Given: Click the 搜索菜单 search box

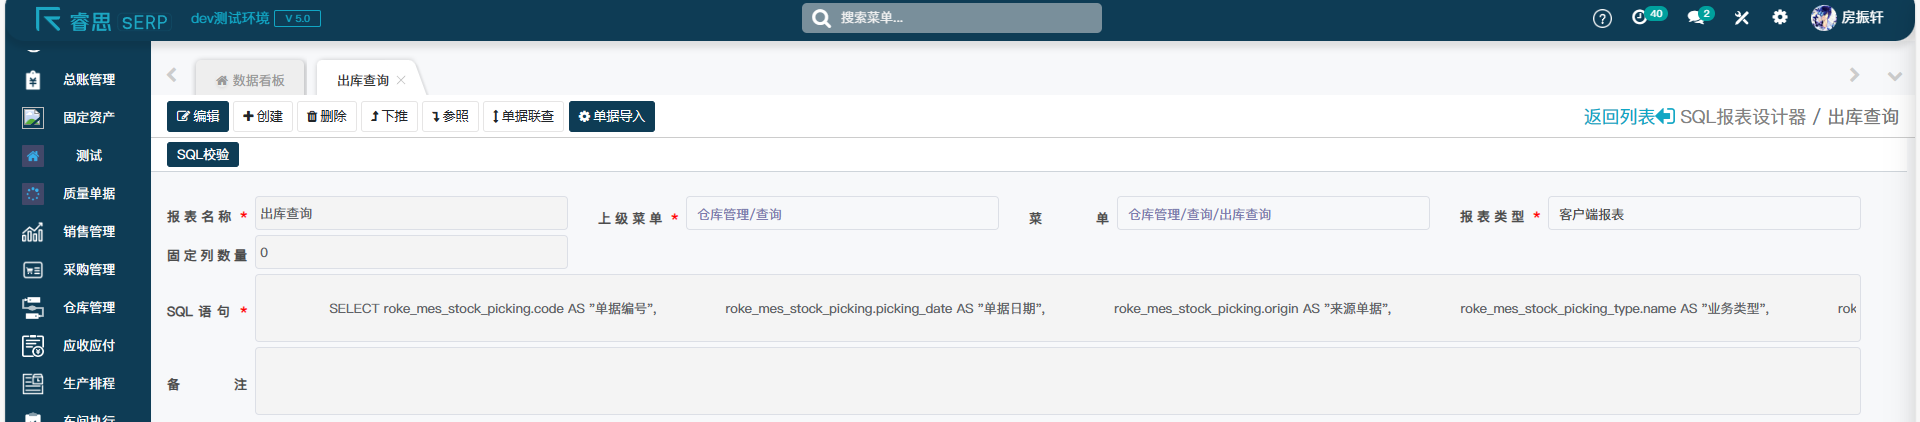Looking at the screenshot, I should 951,18.
